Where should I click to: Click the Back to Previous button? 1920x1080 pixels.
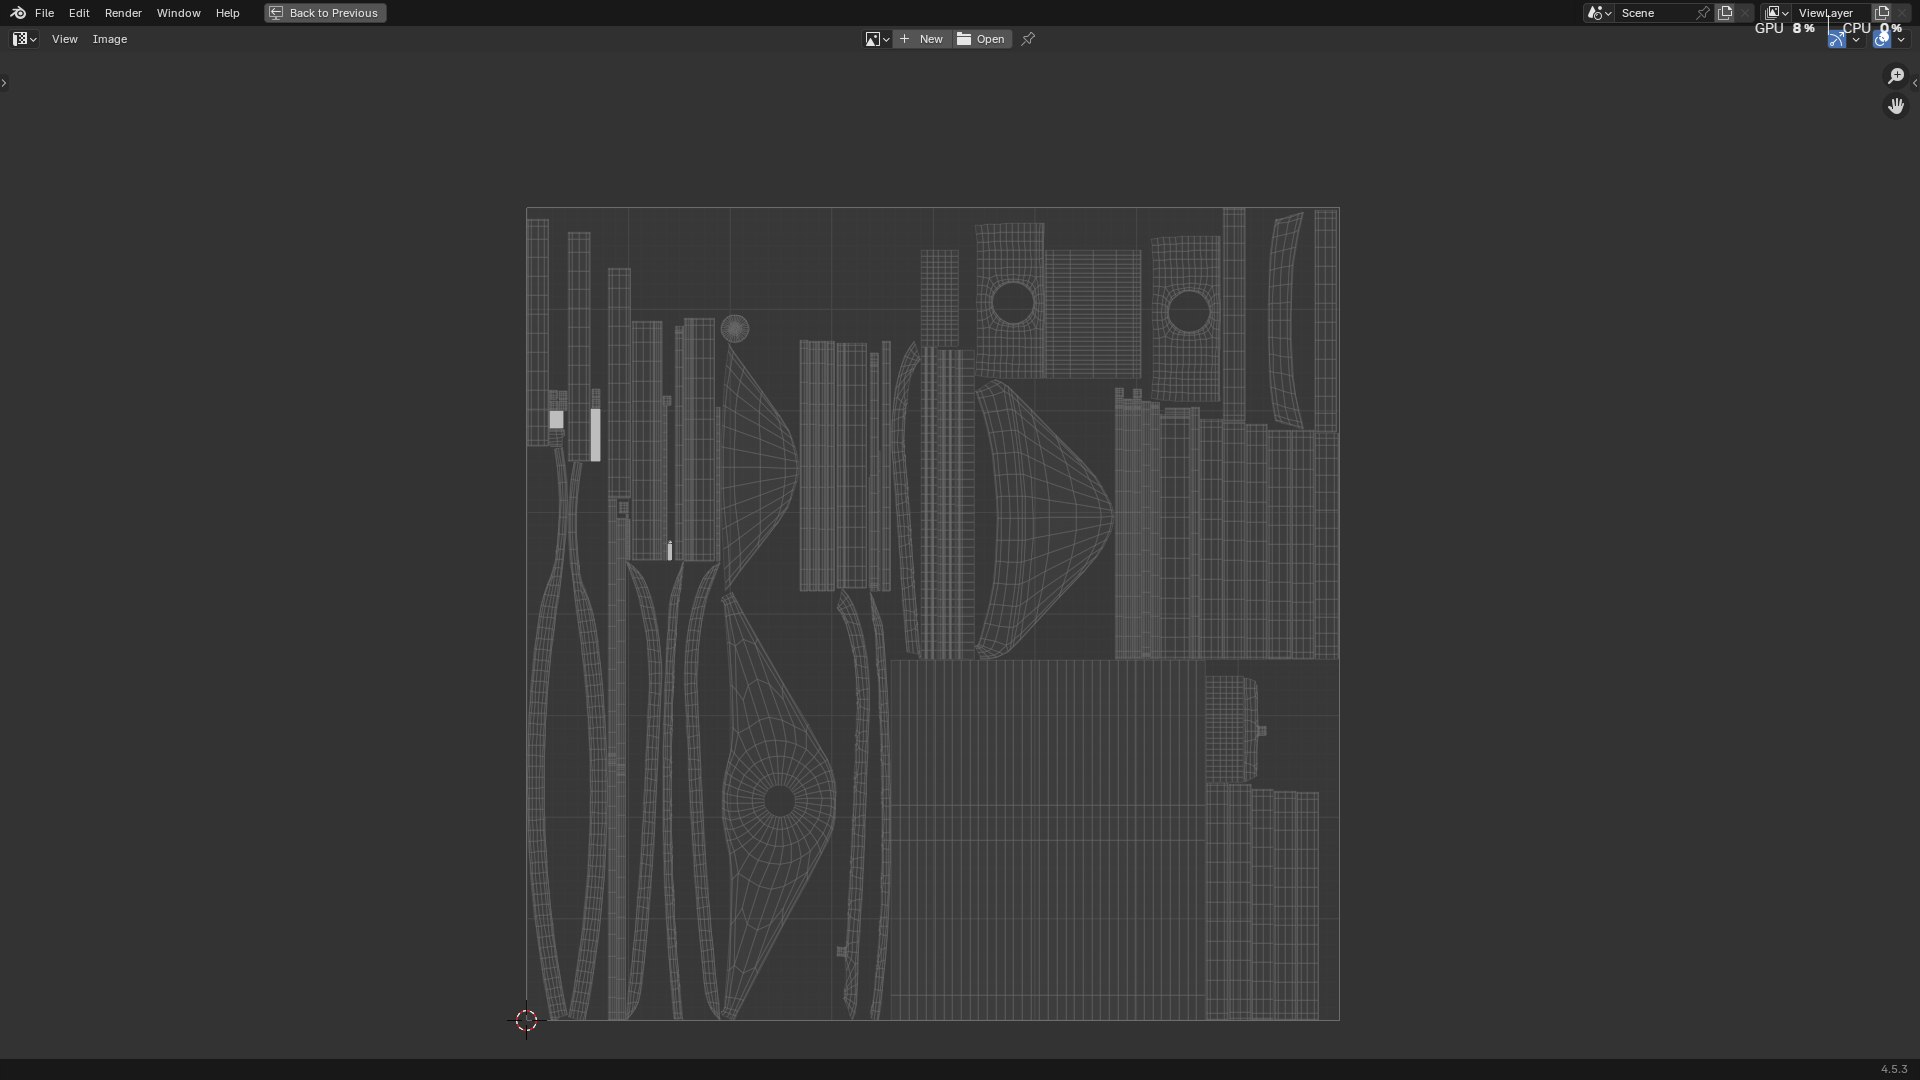click(x=325, y=13)
